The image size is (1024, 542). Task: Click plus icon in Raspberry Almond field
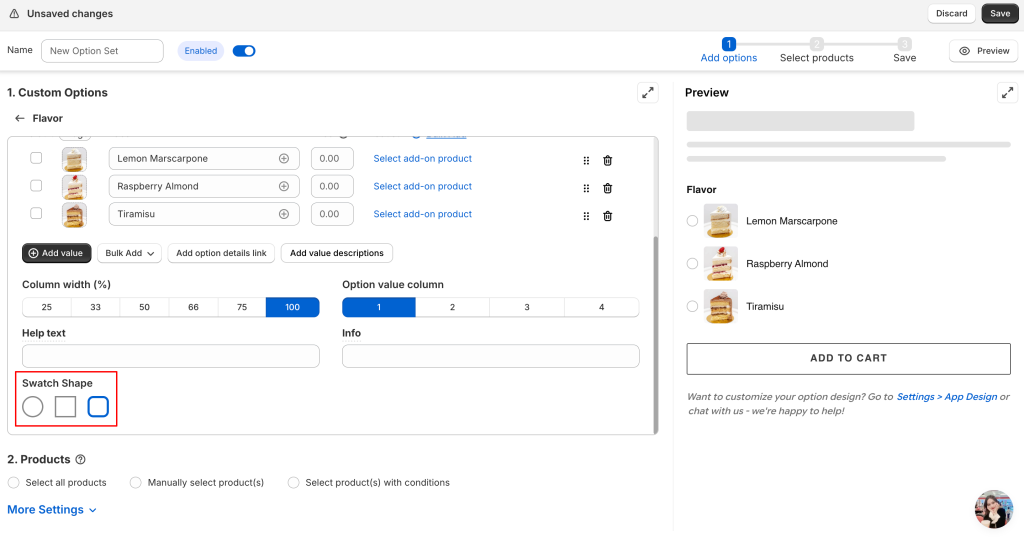coord(284,187)
